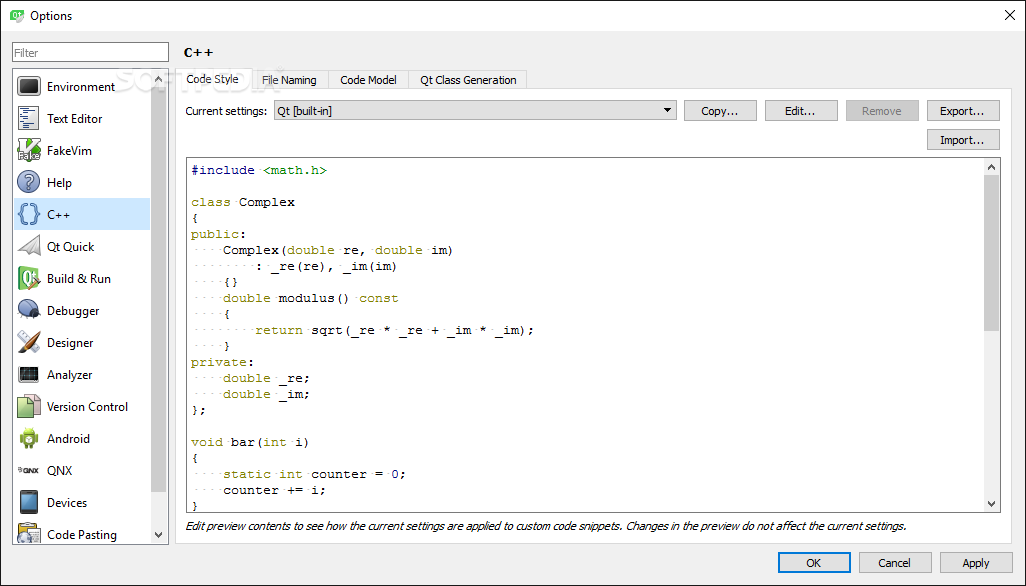This screenshot has width=1026, height=586.
Task: Click 'void bar(int i)' line
Action: [250, 442]
